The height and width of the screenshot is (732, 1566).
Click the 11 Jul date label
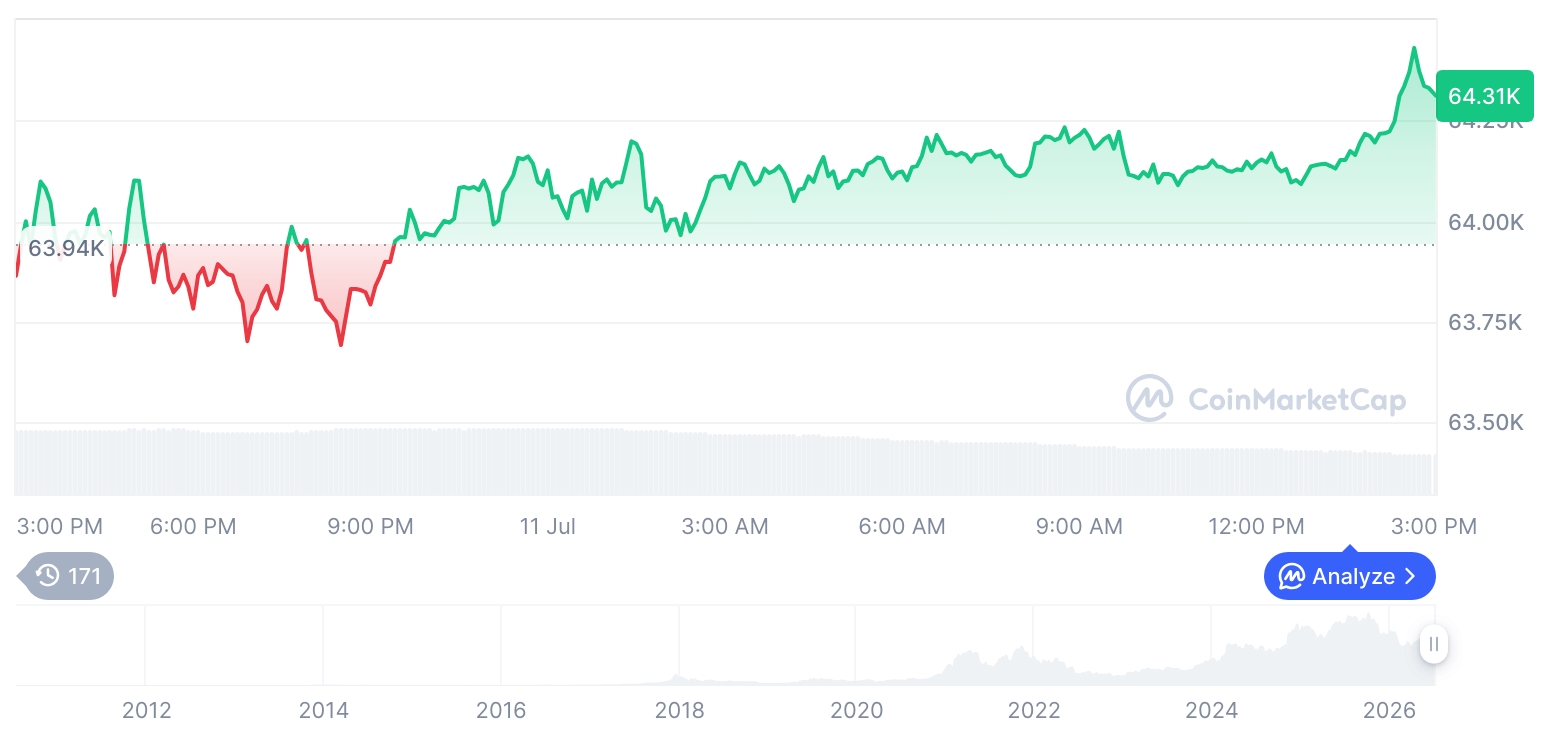point(547,526)
